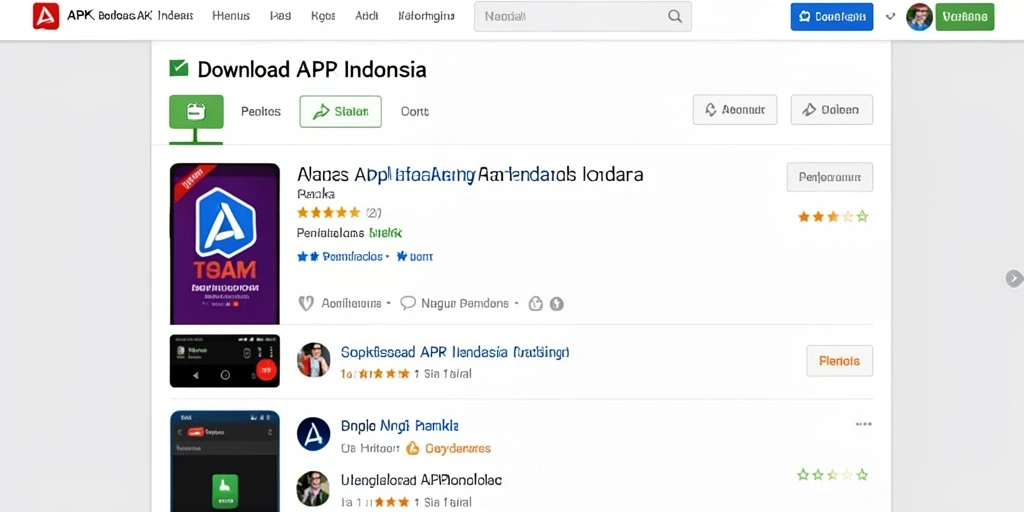Screen dimensions: 1024x512
Task: Switch to the Oortt tab
Action: coord(415,112)
